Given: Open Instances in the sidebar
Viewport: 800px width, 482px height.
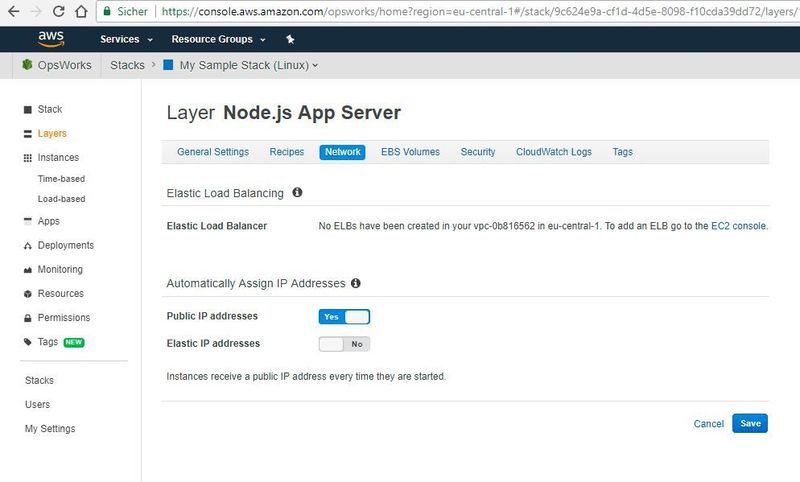Looking at the screenshot, I should tap(58, 158).
